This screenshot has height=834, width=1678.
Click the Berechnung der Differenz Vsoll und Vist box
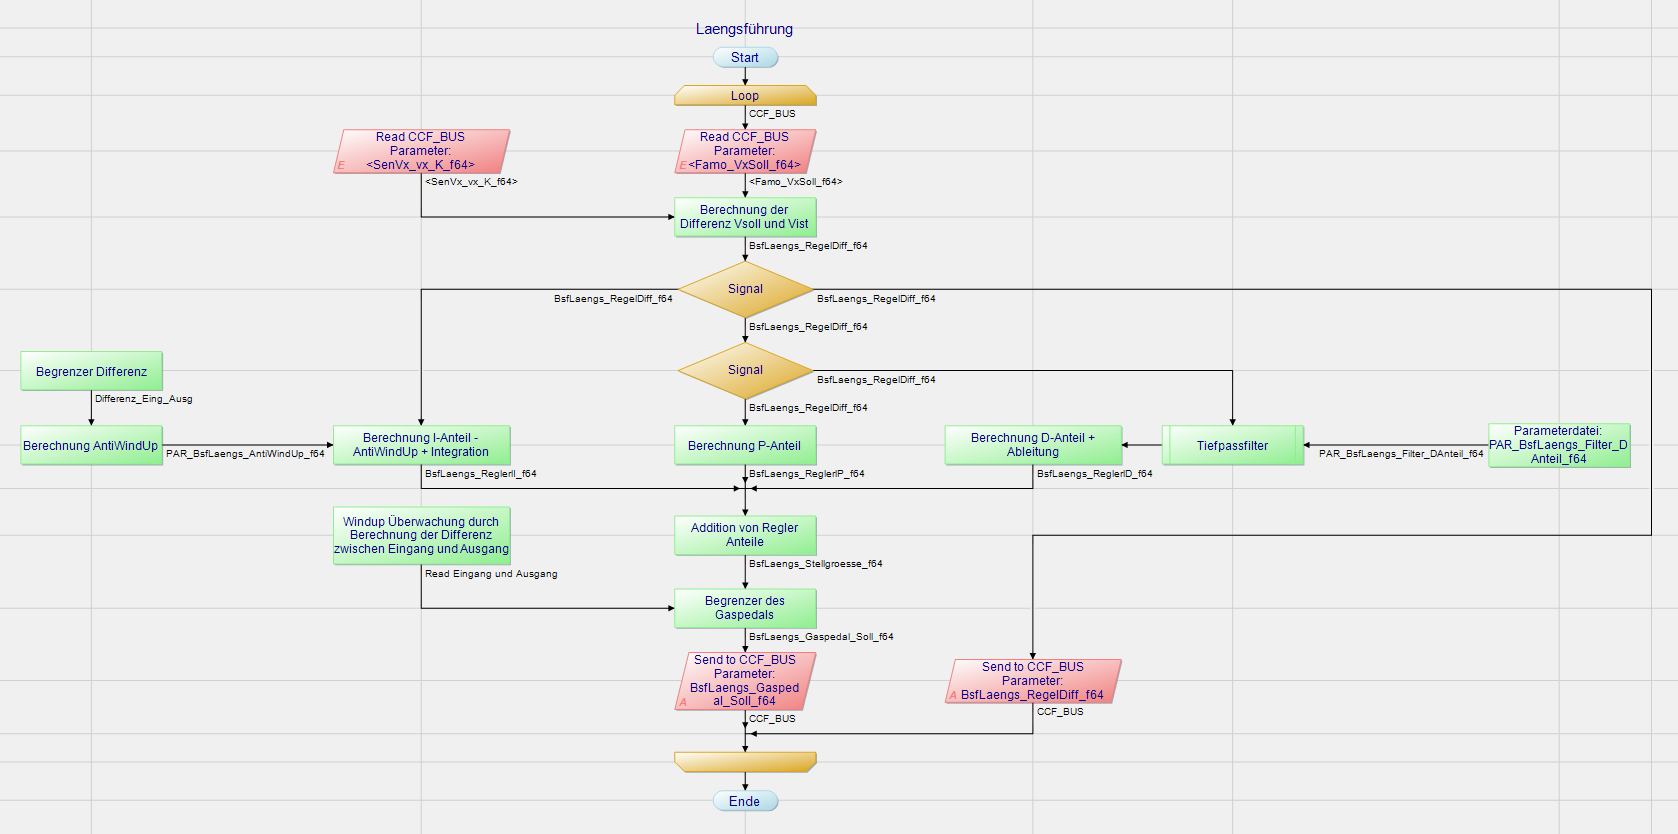click(x=745, y=217)
